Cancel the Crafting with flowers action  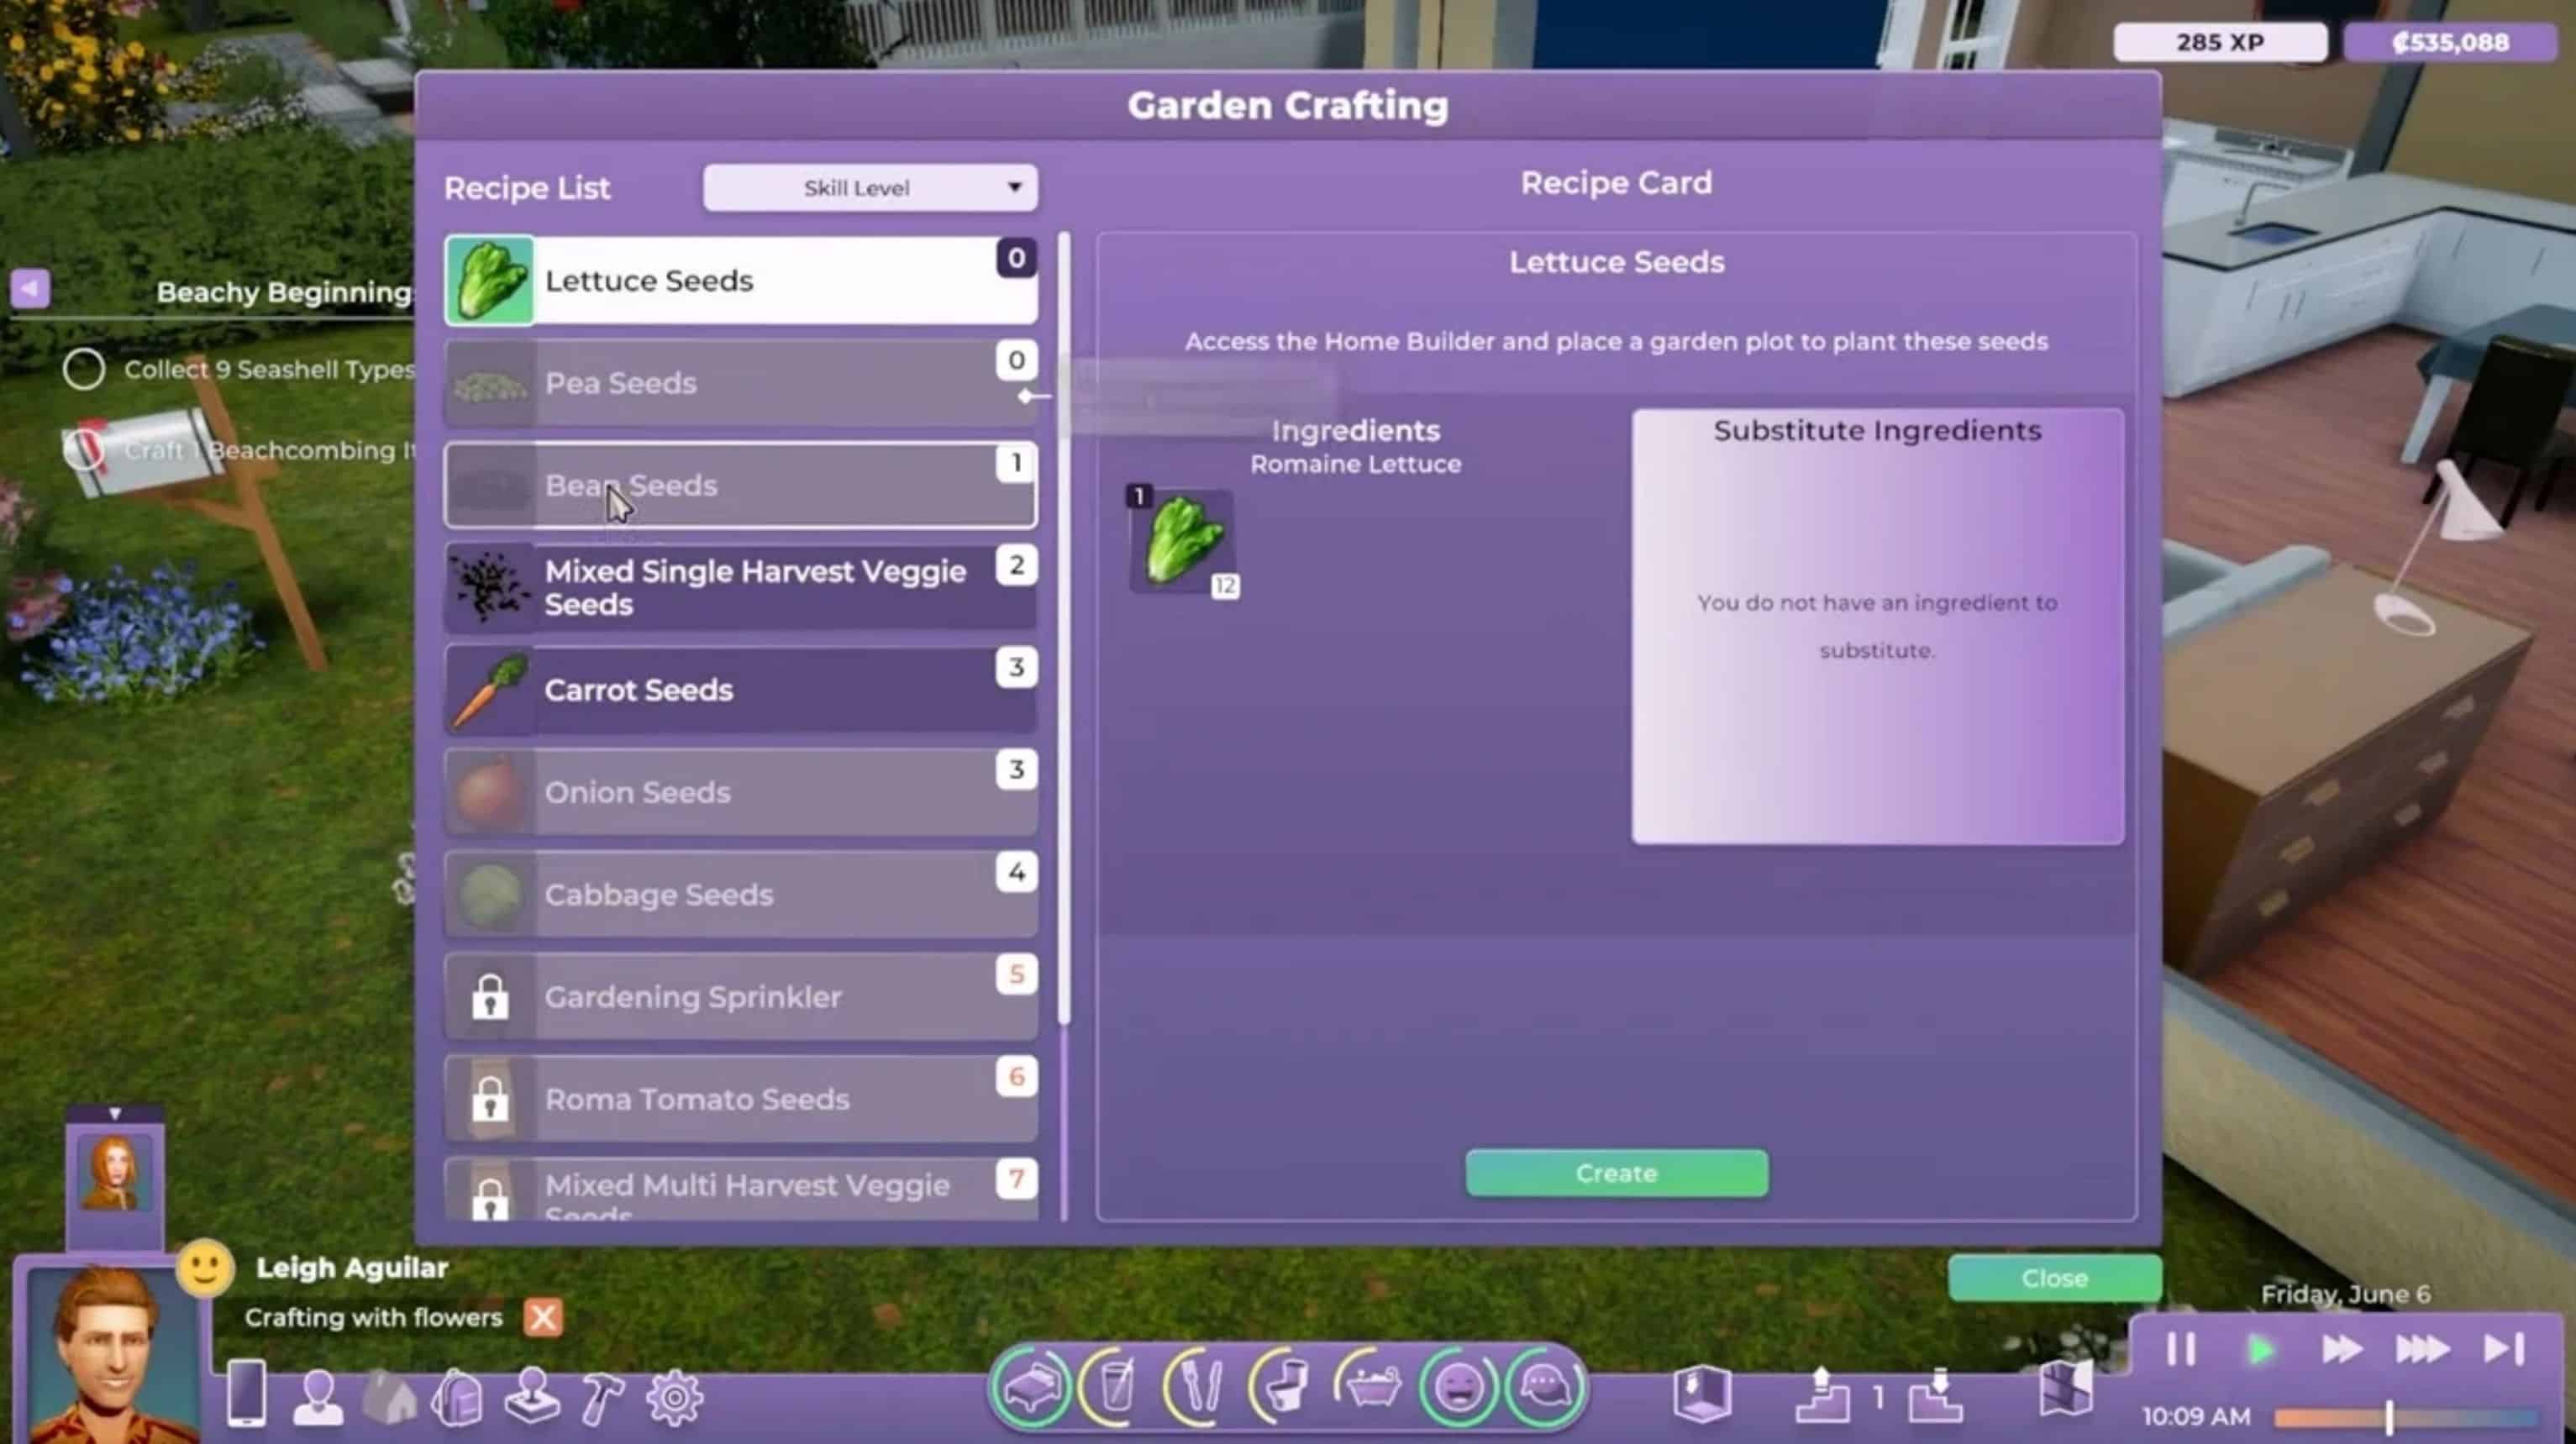tap(543, 1317)
